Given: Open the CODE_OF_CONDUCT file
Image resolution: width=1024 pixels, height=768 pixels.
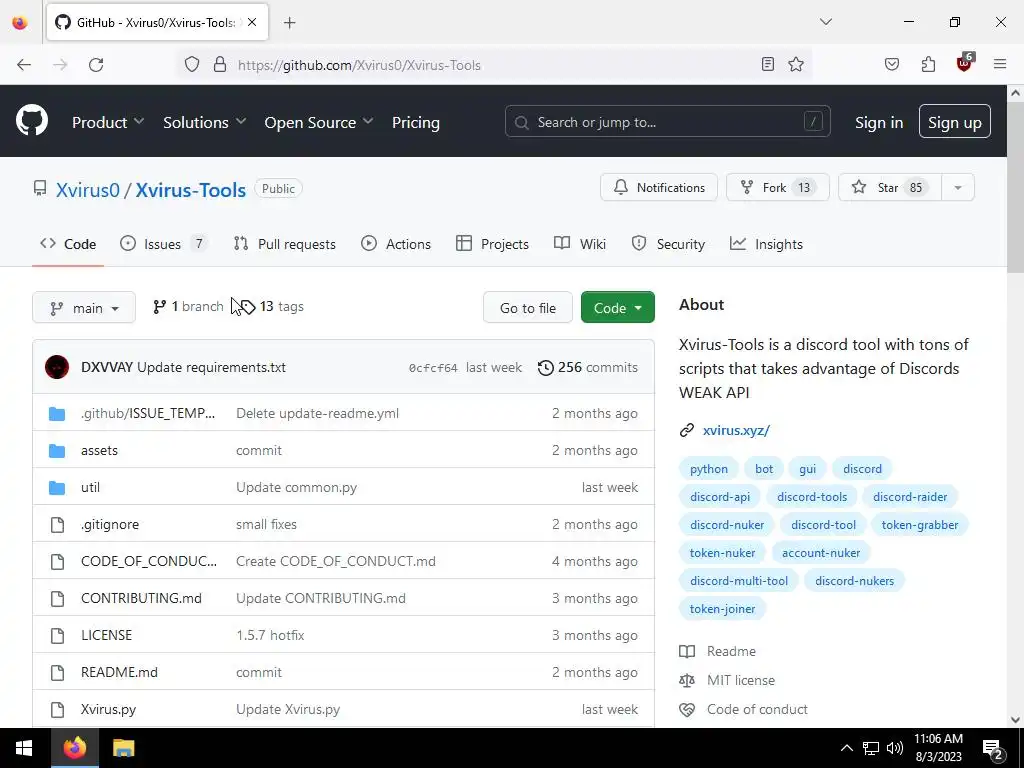Looking at the screenshot, I should [149, 561].
